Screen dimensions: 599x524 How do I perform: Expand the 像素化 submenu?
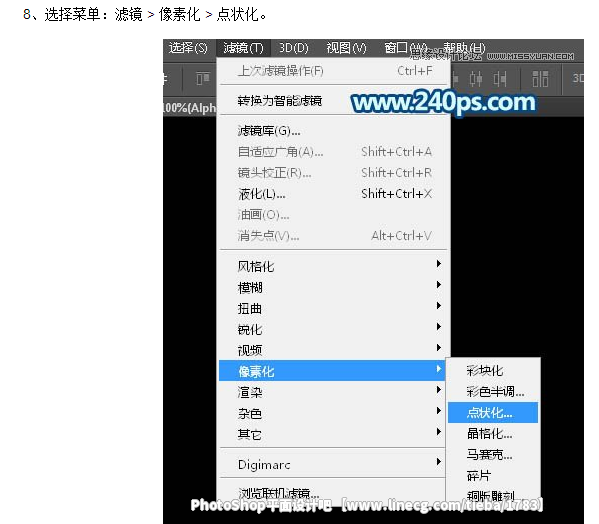333,370
